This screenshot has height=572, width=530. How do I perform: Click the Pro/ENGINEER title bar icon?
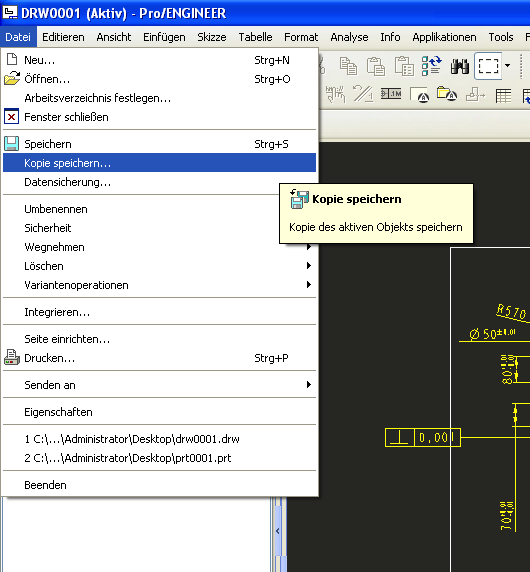tap(10, 12)
